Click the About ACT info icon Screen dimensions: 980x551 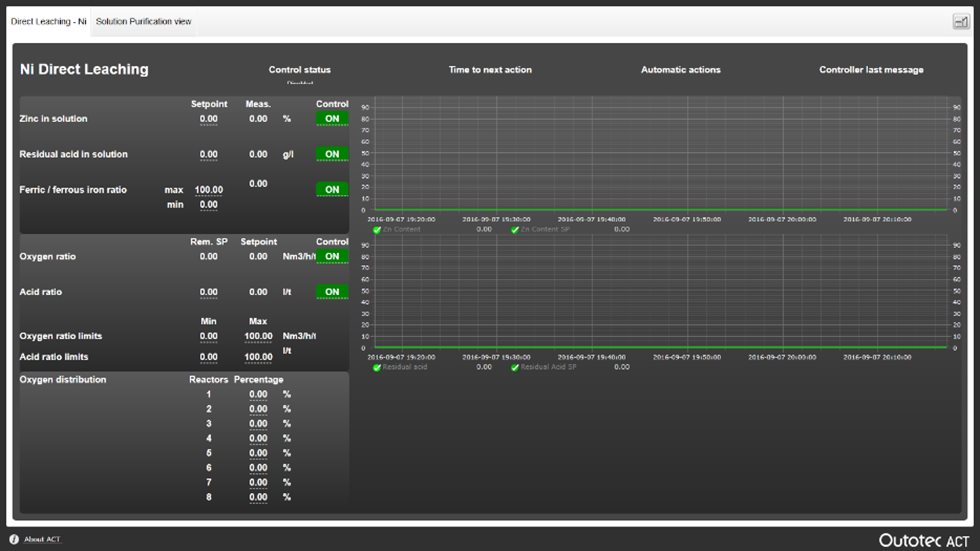14,540
